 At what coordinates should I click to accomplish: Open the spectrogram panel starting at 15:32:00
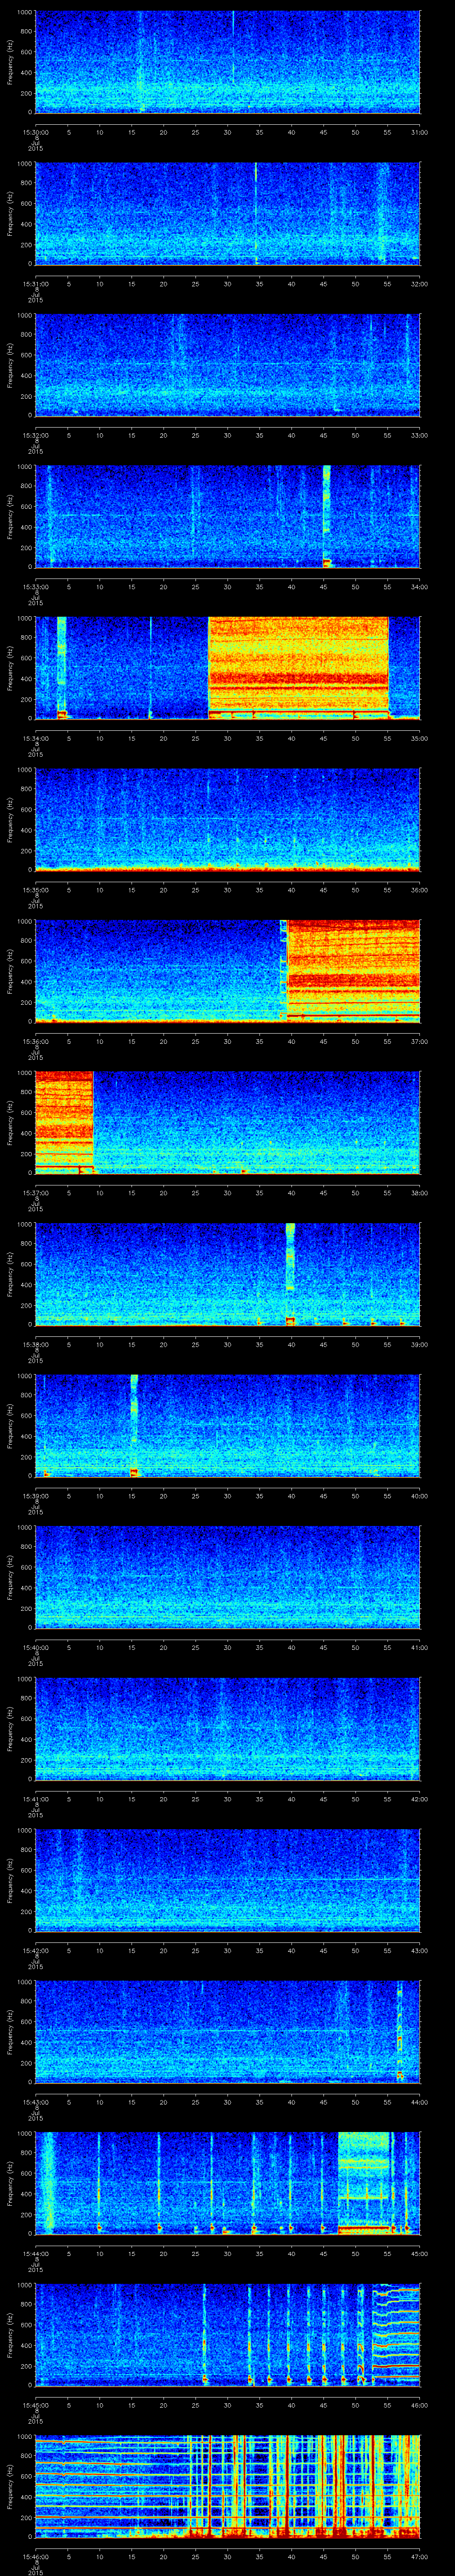[x=228, y=365]
